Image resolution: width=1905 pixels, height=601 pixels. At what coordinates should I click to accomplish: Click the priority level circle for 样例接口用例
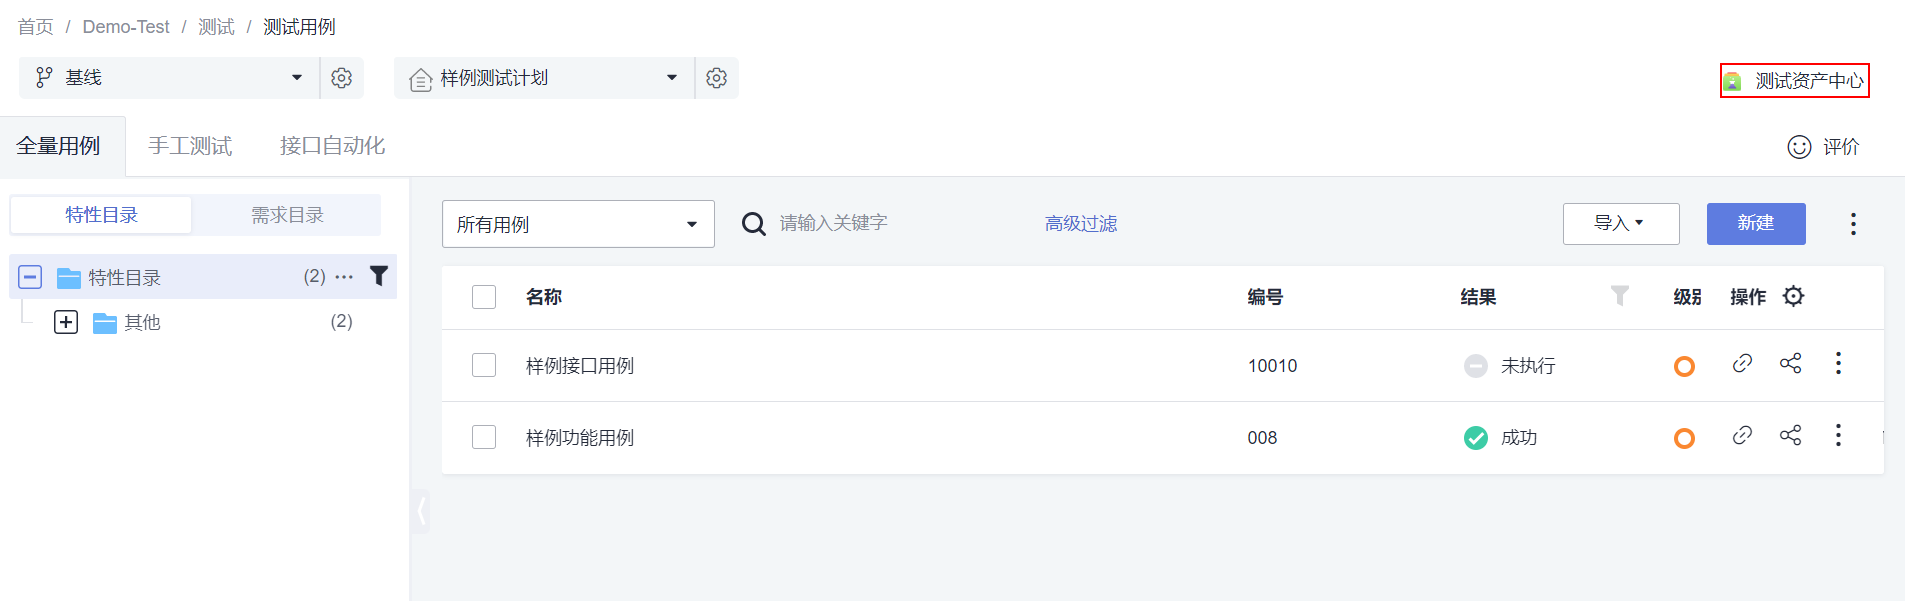click(1684, 366)
